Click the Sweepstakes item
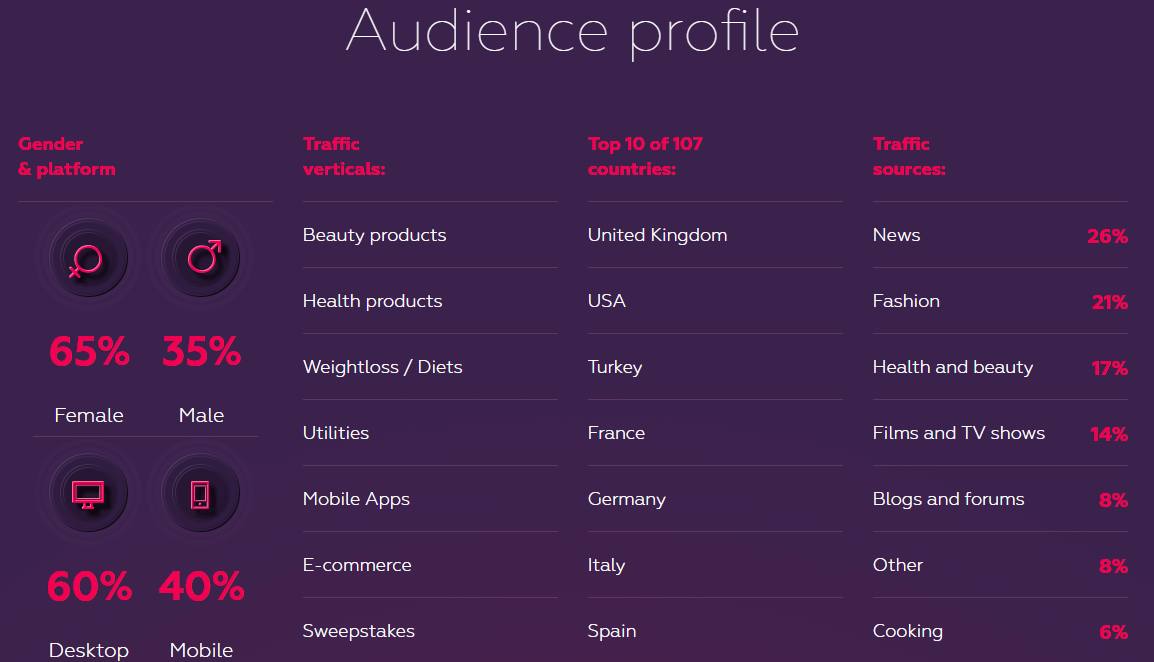 click(358, 631)
